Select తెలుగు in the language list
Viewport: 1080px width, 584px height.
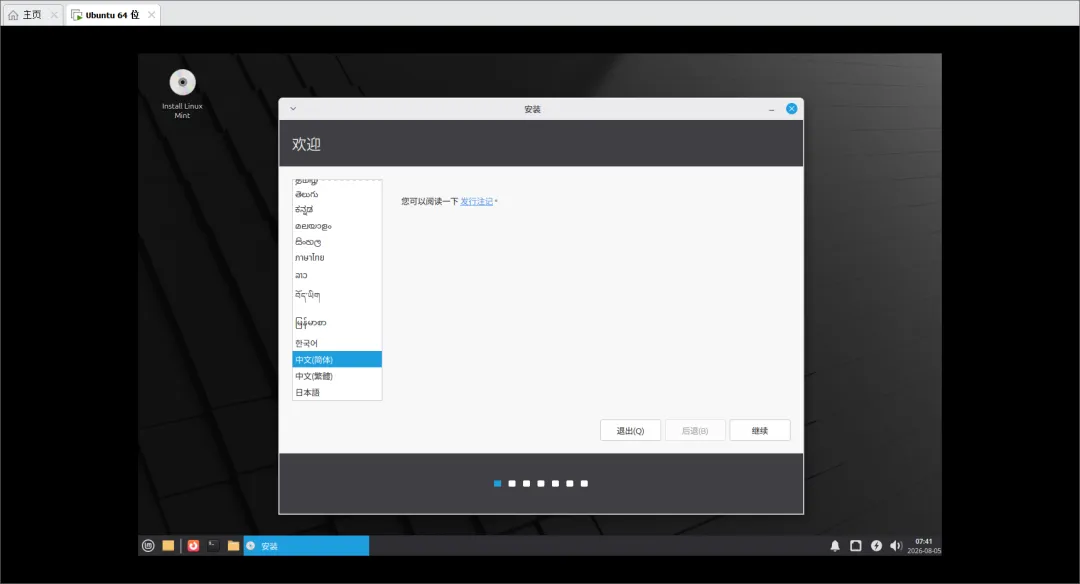coord(337,194)
